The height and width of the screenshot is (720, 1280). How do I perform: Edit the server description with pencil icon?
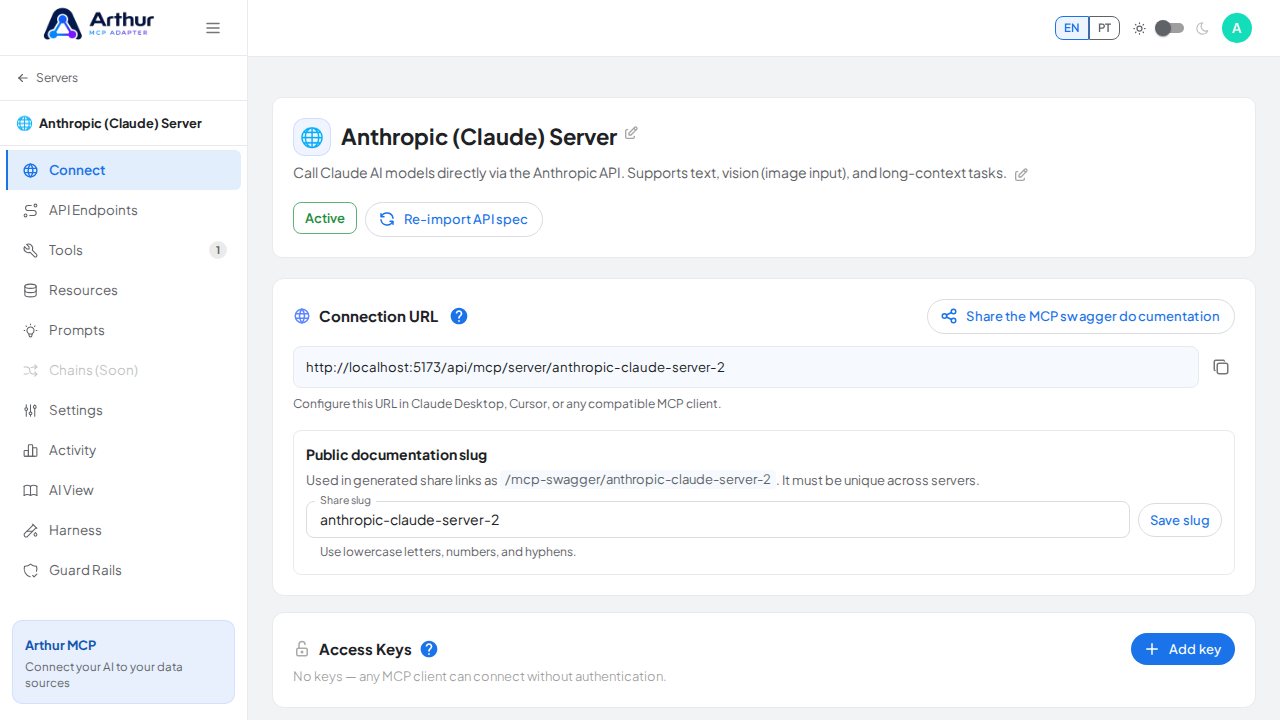pos(1021,174)
